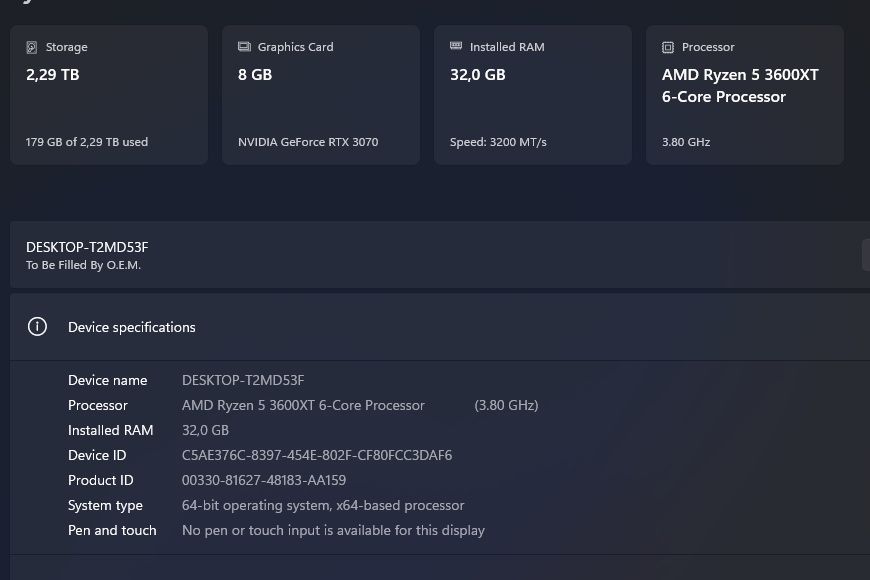Click the Processor chip icon
The image size is (870, 580).
point(668,47)
